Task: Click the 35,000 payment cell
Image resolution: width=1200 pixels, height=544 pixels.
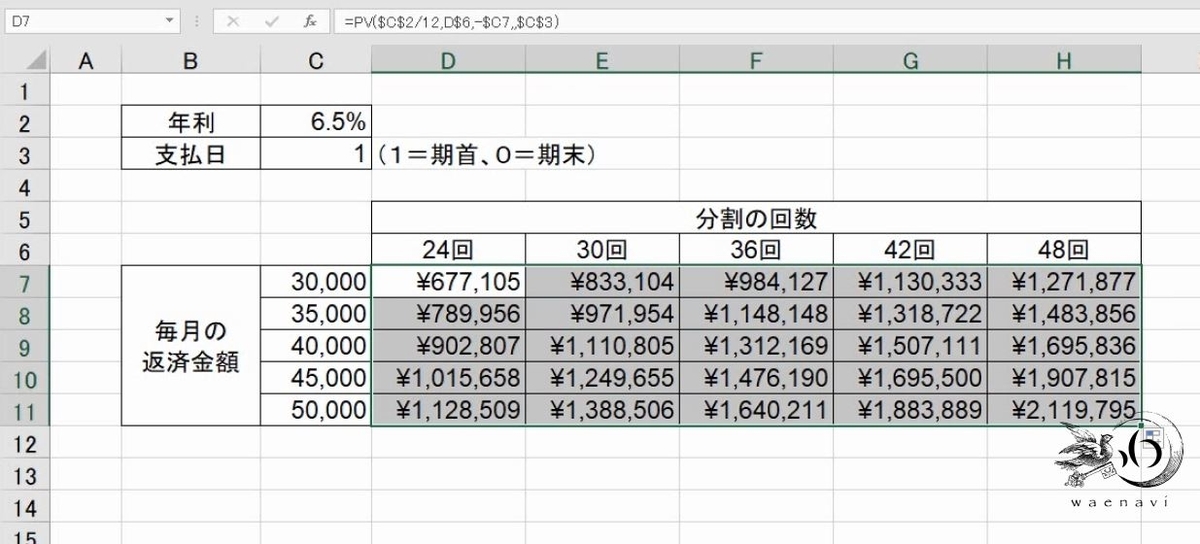Action: tap(315, 315)
